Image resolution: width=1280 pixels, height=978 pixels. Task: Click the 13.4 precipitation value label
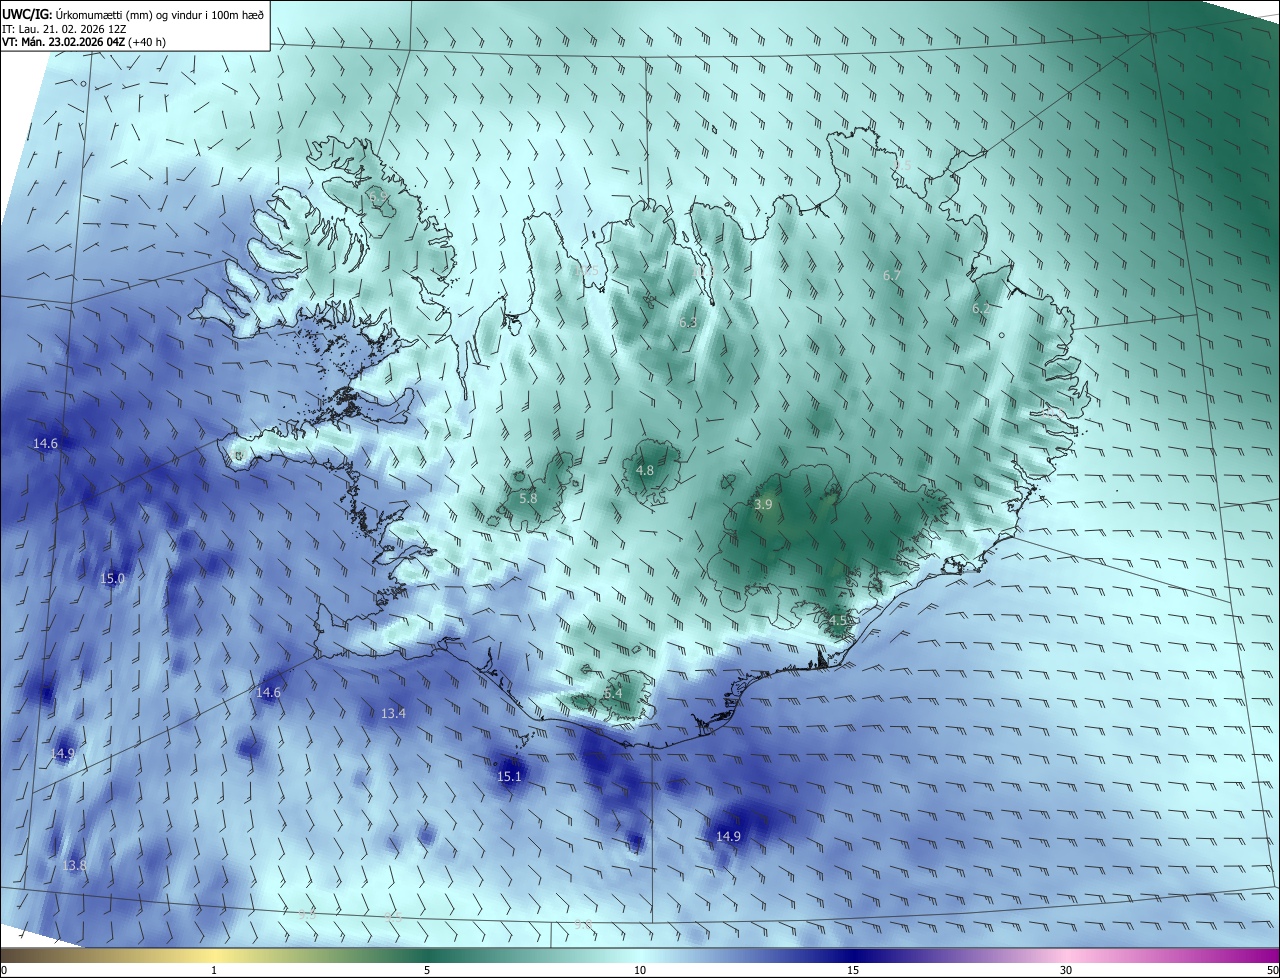[394, 714]
